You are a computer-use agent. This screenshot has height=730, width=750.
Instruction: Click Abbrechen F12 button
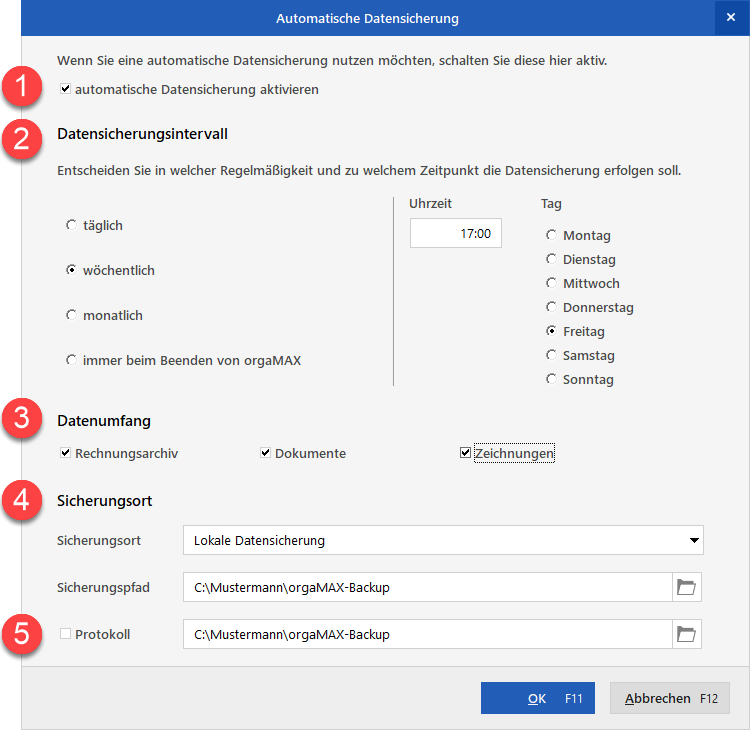point(670,698)
